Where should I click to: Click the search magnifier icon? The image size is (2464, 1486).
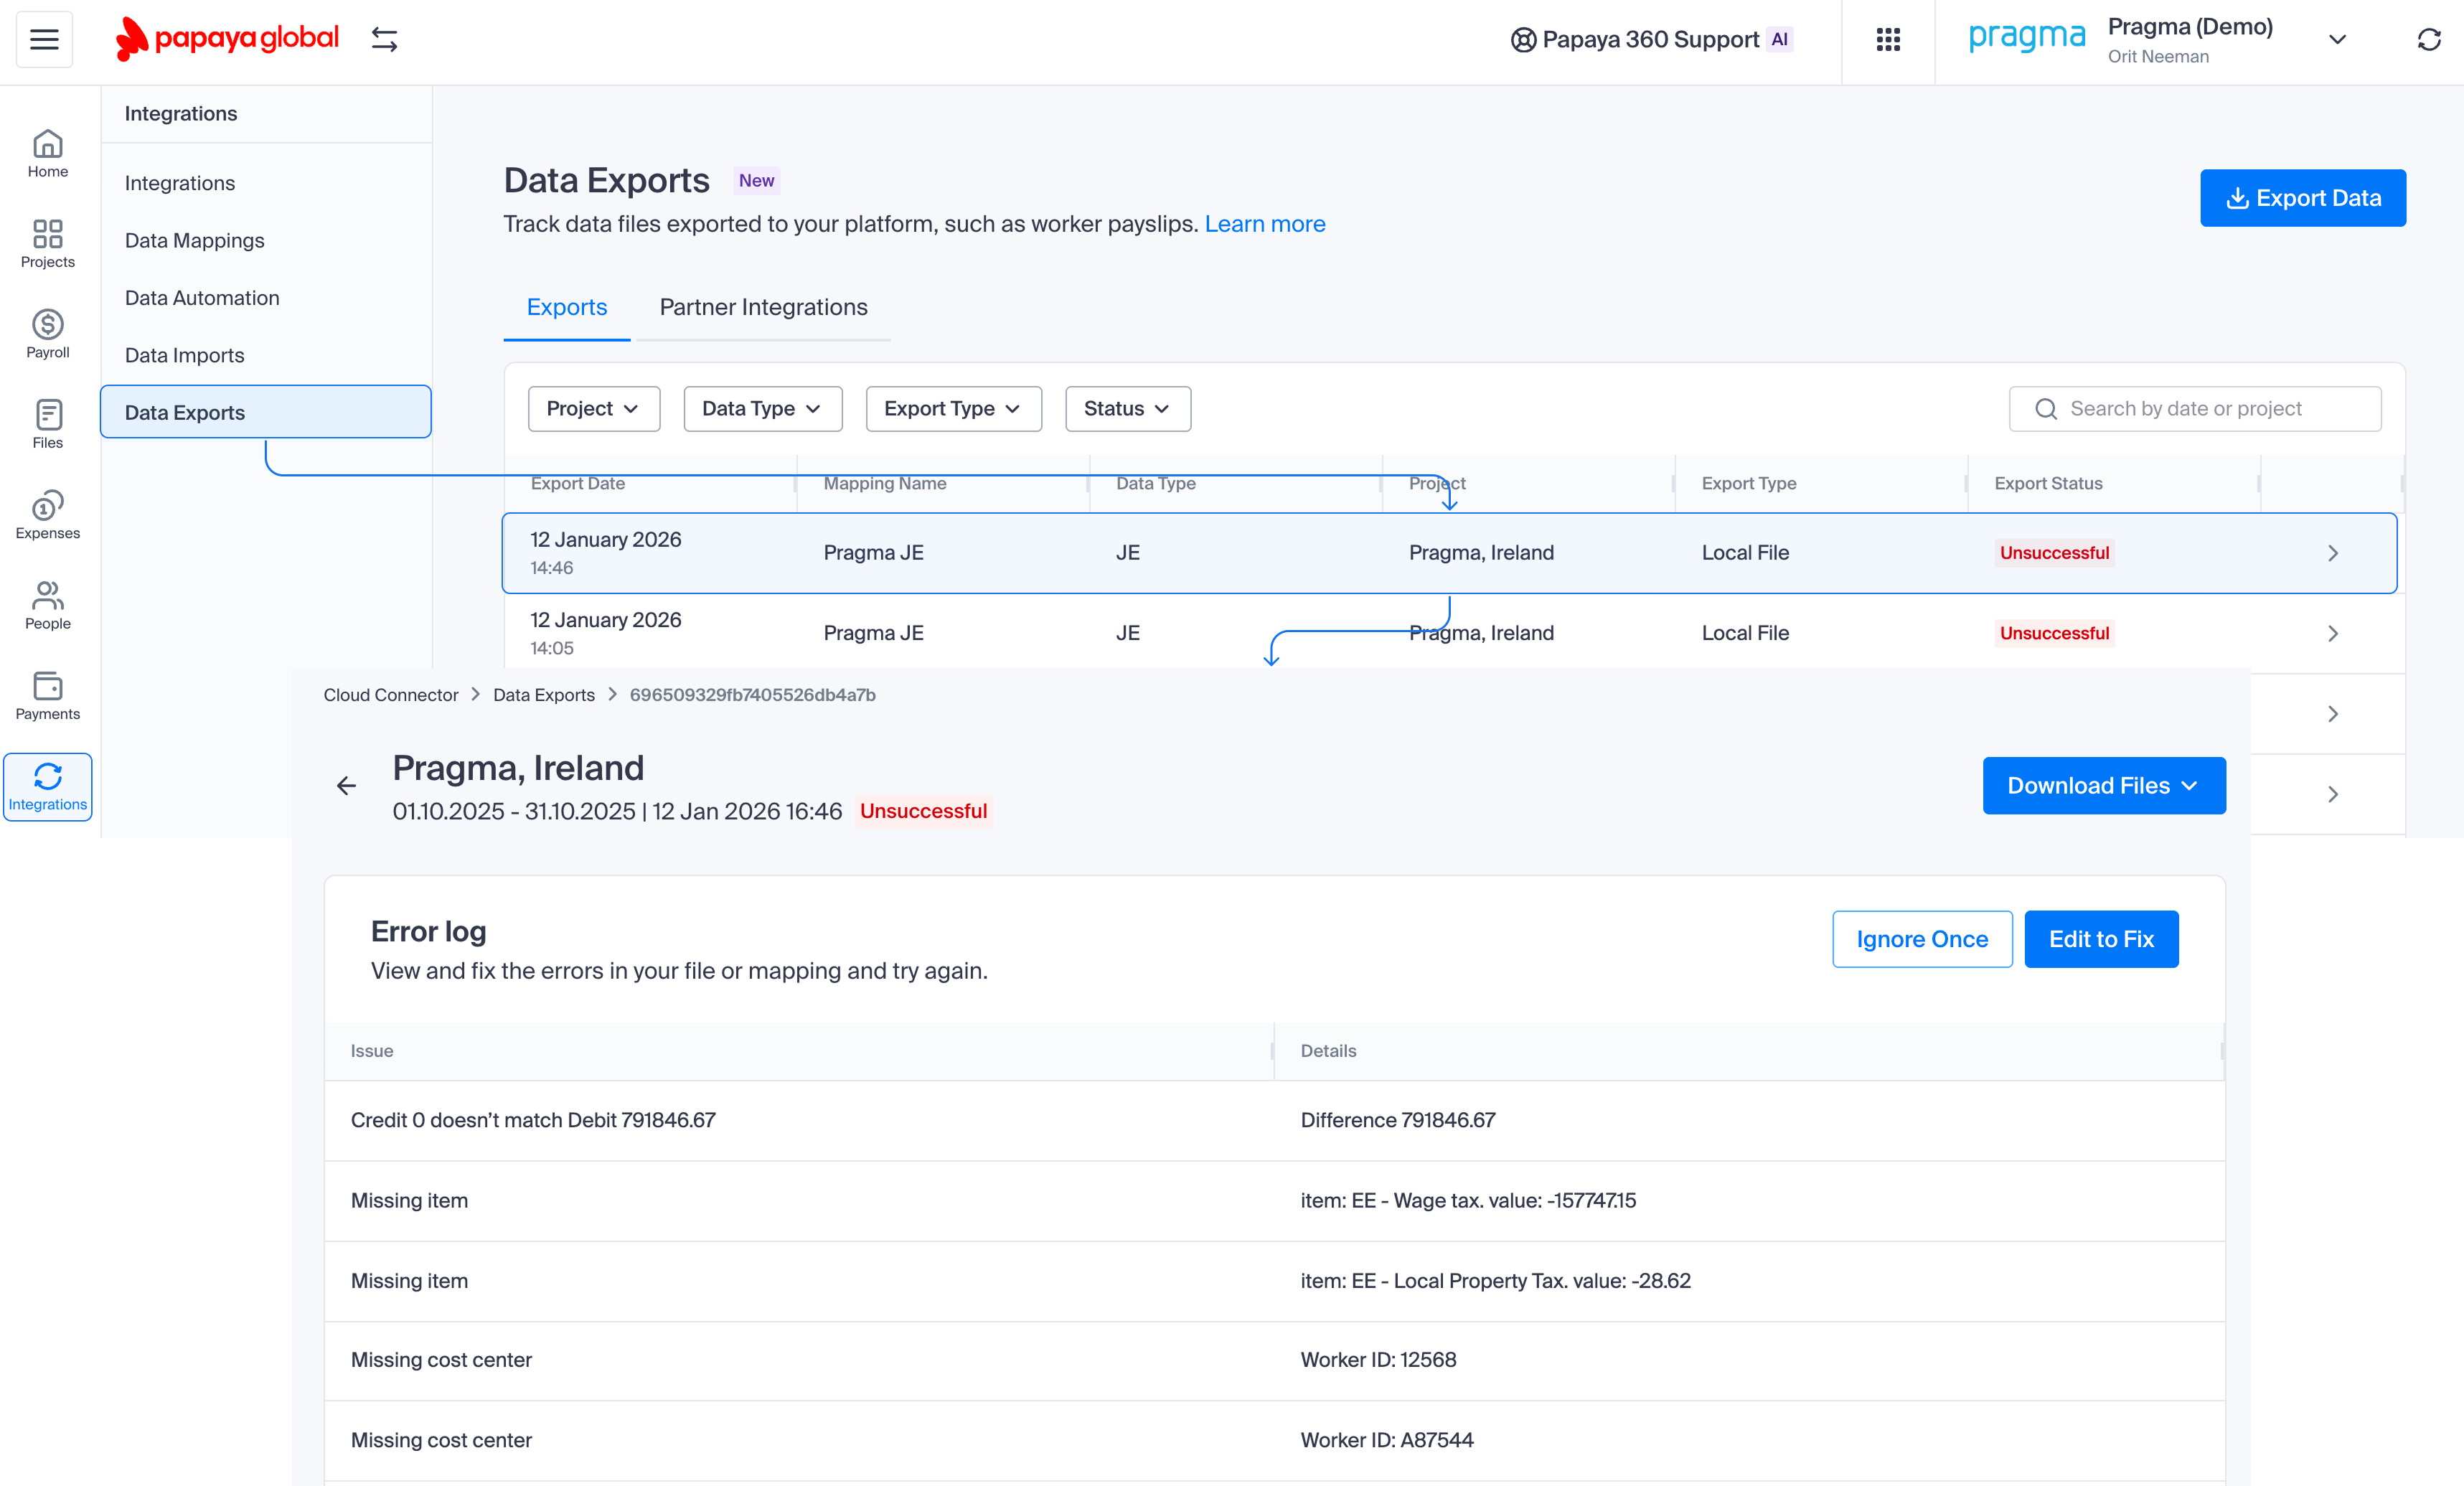click(2045, 409)
